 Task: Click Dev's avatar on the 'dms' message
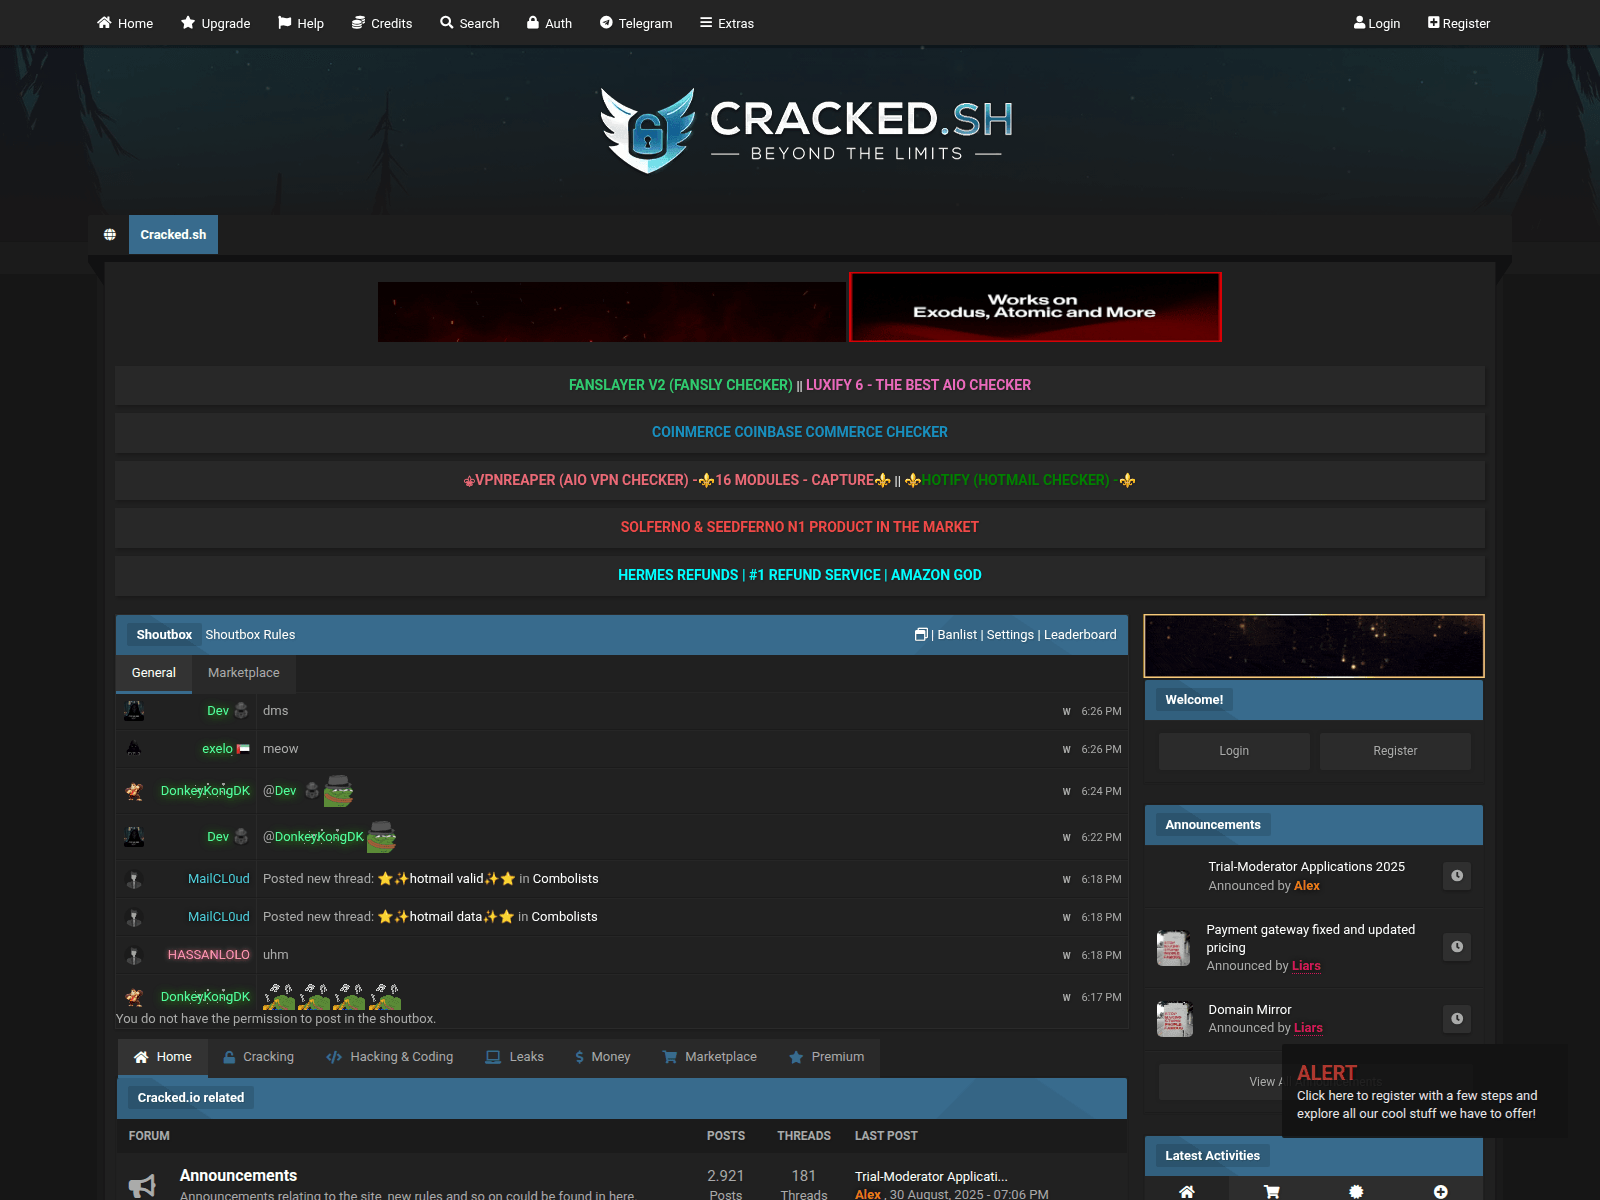pyautogui.click(x=134, y=711)
